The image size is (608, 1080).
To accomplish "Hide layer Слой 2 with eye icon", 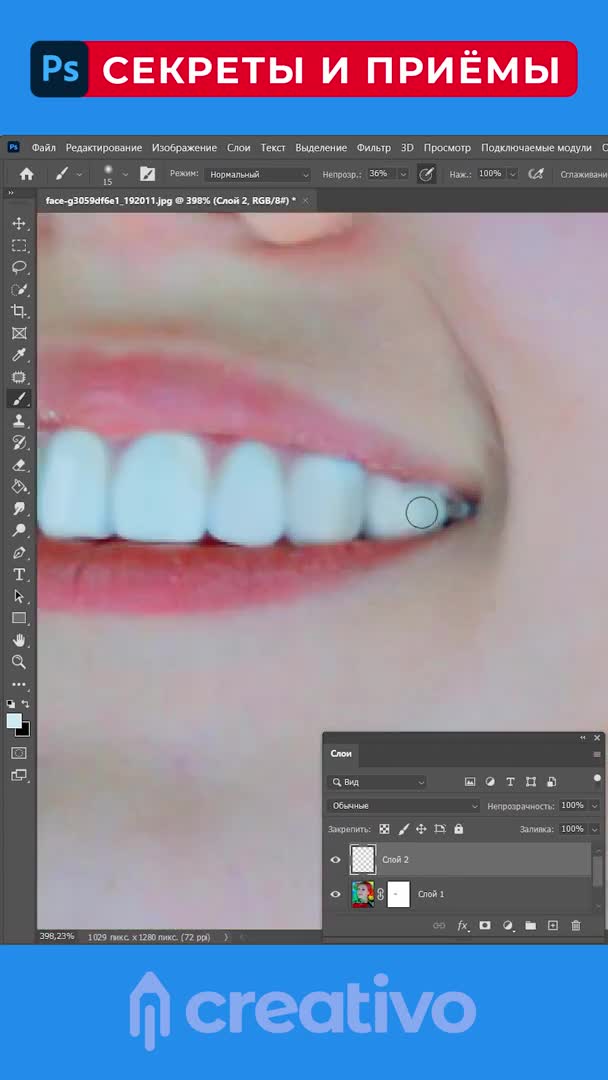I will pyautogui.click(x=335, y=859).
